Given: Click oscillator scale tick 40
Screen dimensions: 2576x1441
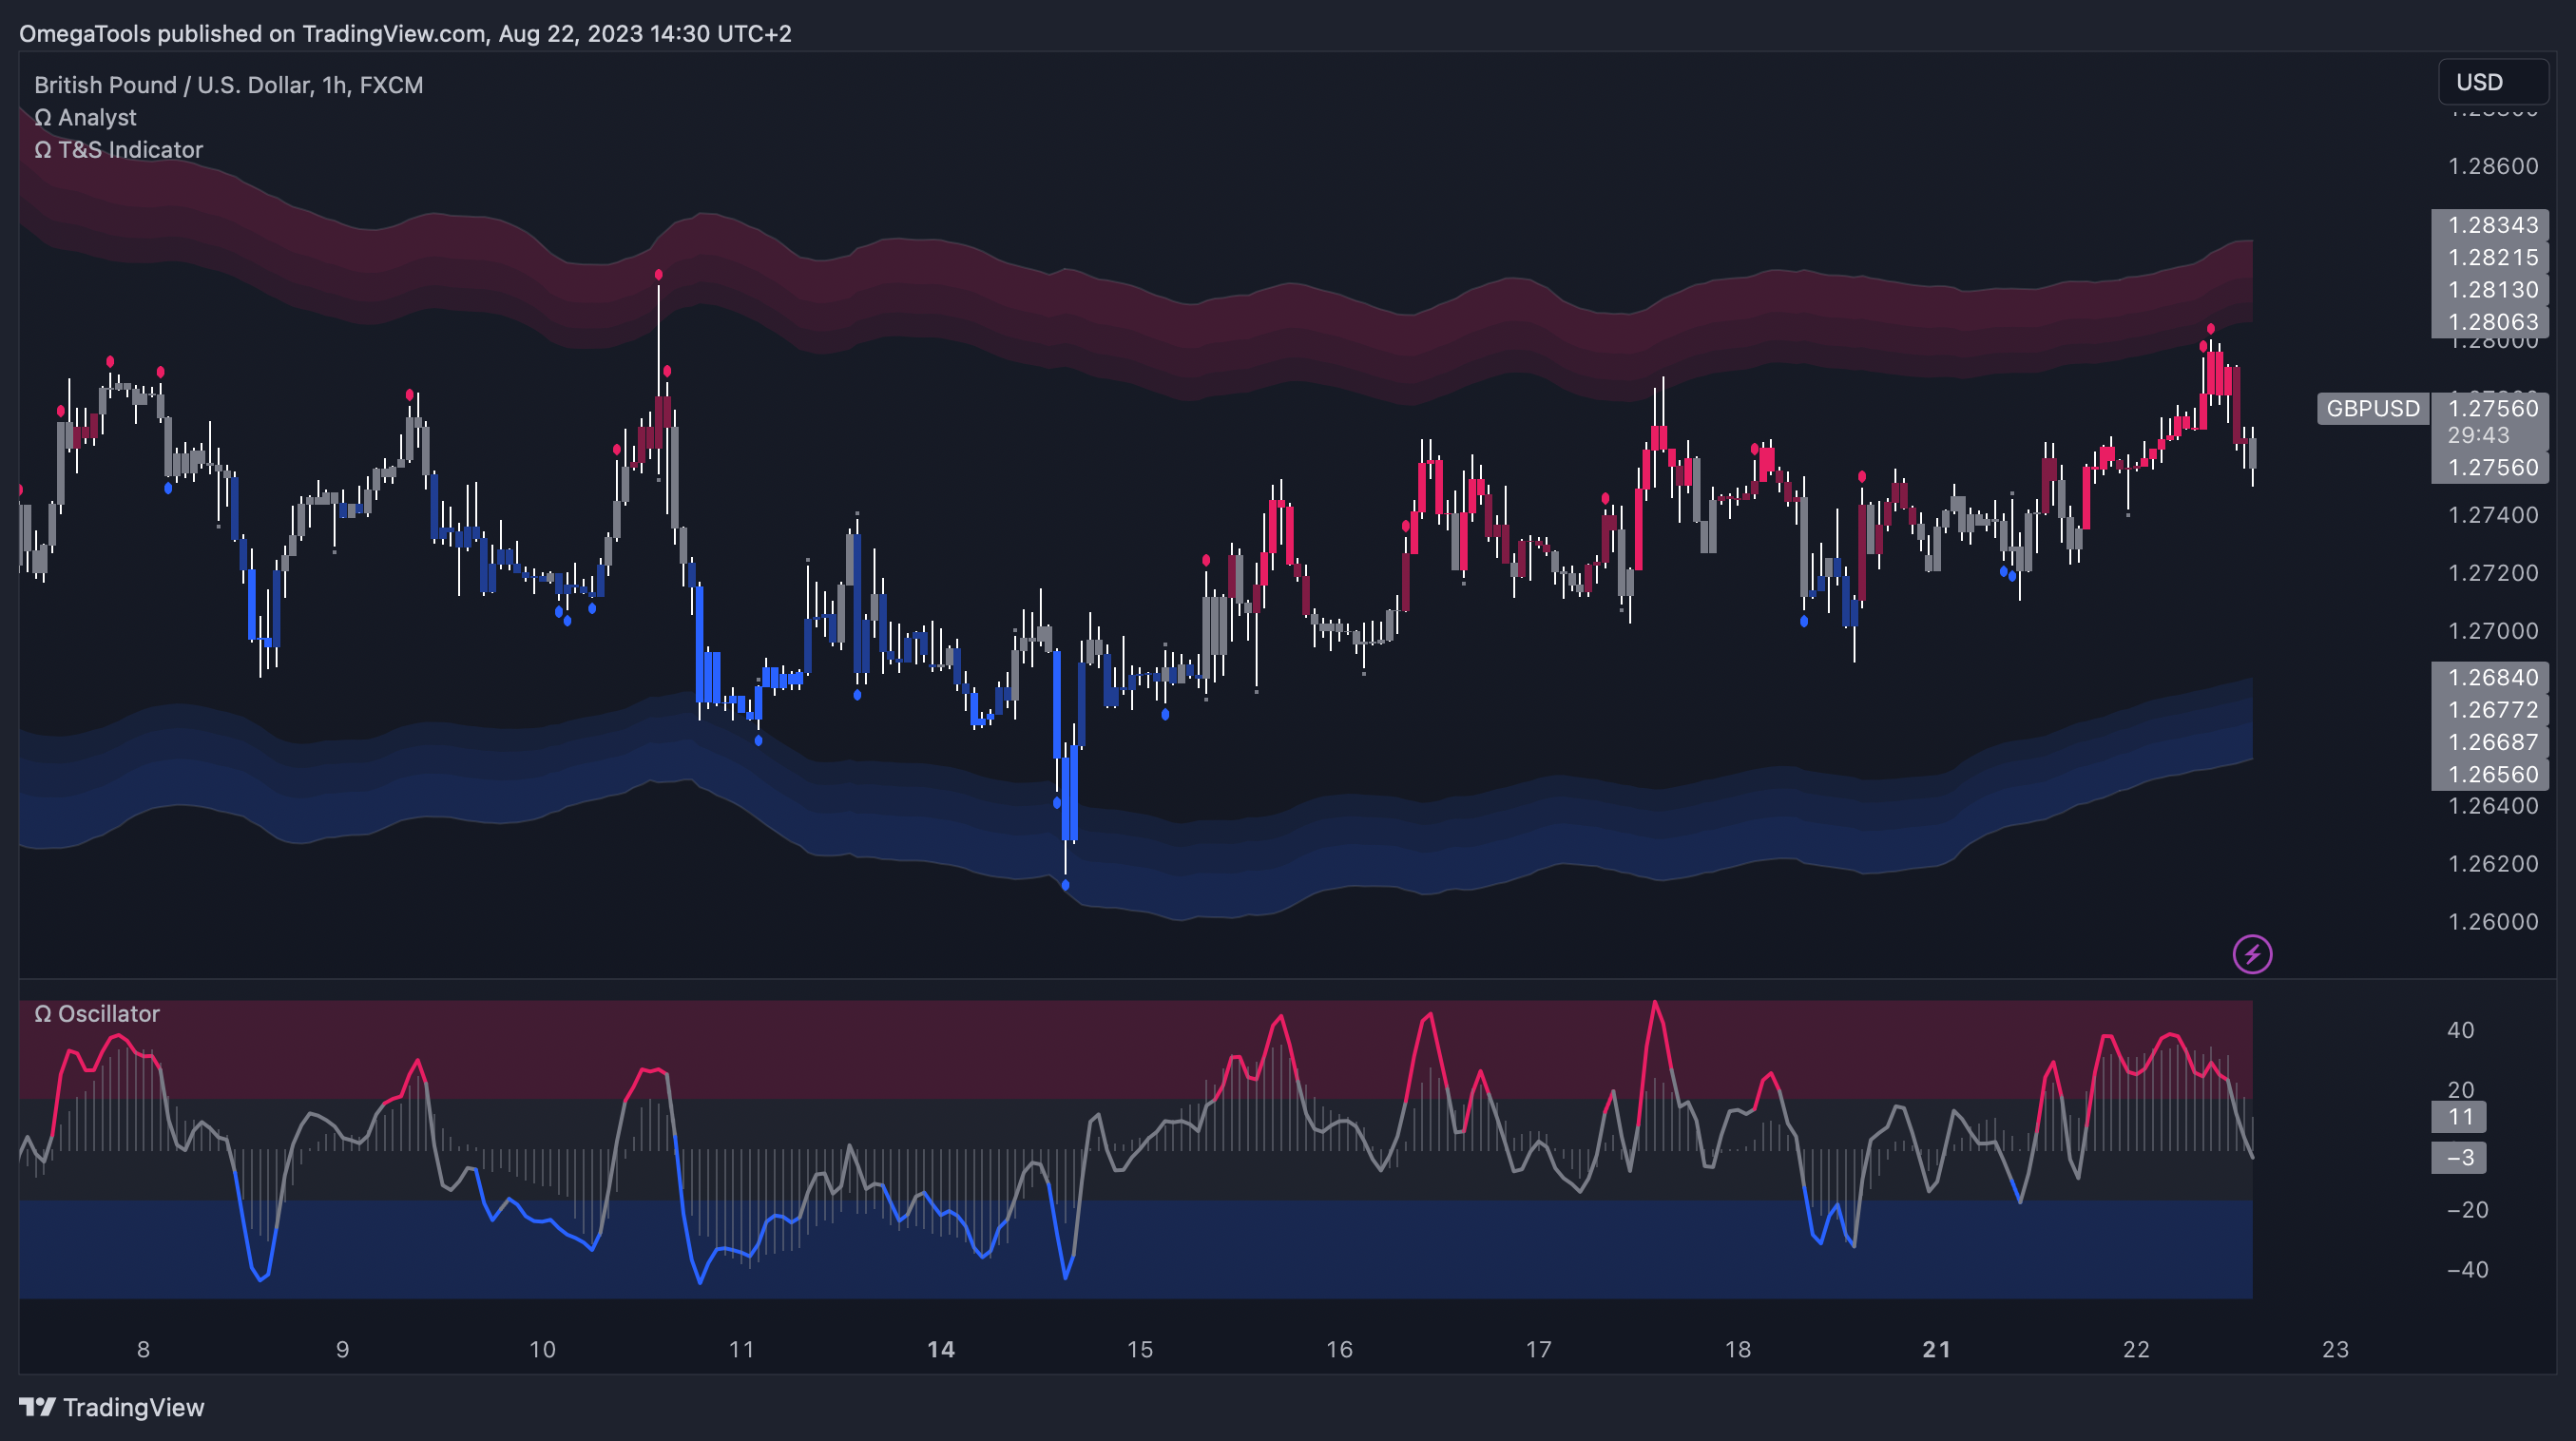Looking at the screenshot, I should tap(2460, 1030).
